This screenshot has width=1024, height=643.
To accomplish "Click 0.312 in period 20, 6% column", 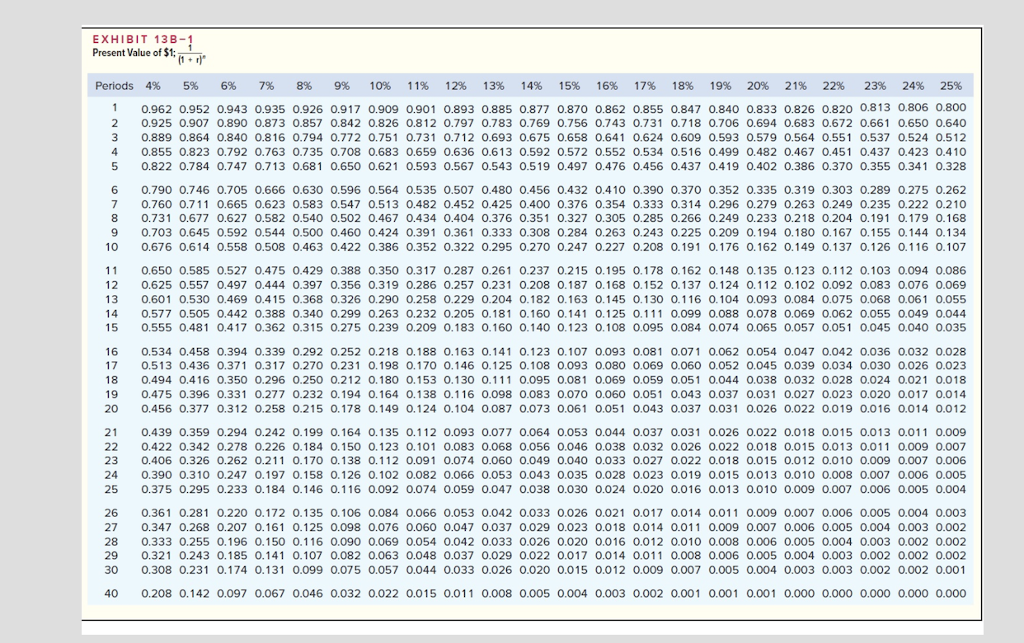I will click(232, 409).
